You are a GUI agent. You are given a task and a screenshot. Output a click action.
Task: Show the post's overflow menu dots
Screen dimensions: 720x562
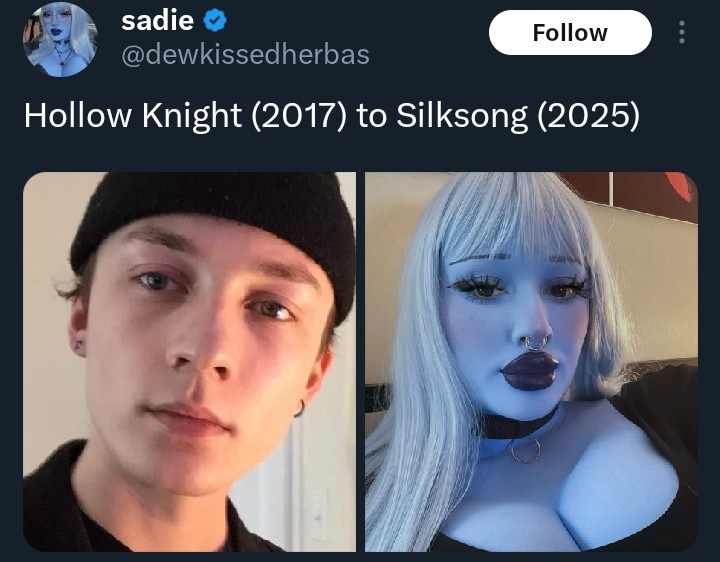tap(682, 32)
